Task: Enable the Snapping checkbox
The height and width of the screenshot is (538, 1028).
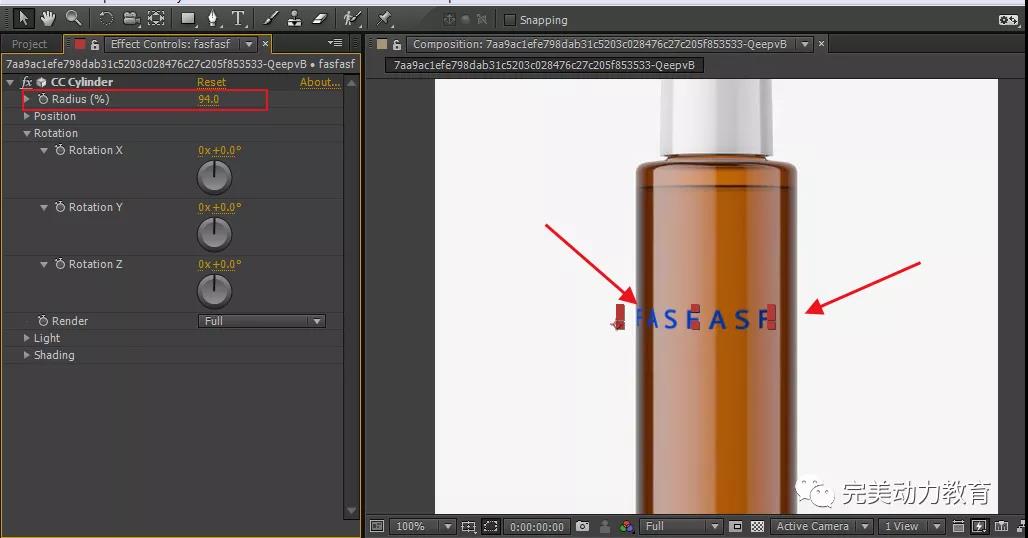Action: [510, 20]
